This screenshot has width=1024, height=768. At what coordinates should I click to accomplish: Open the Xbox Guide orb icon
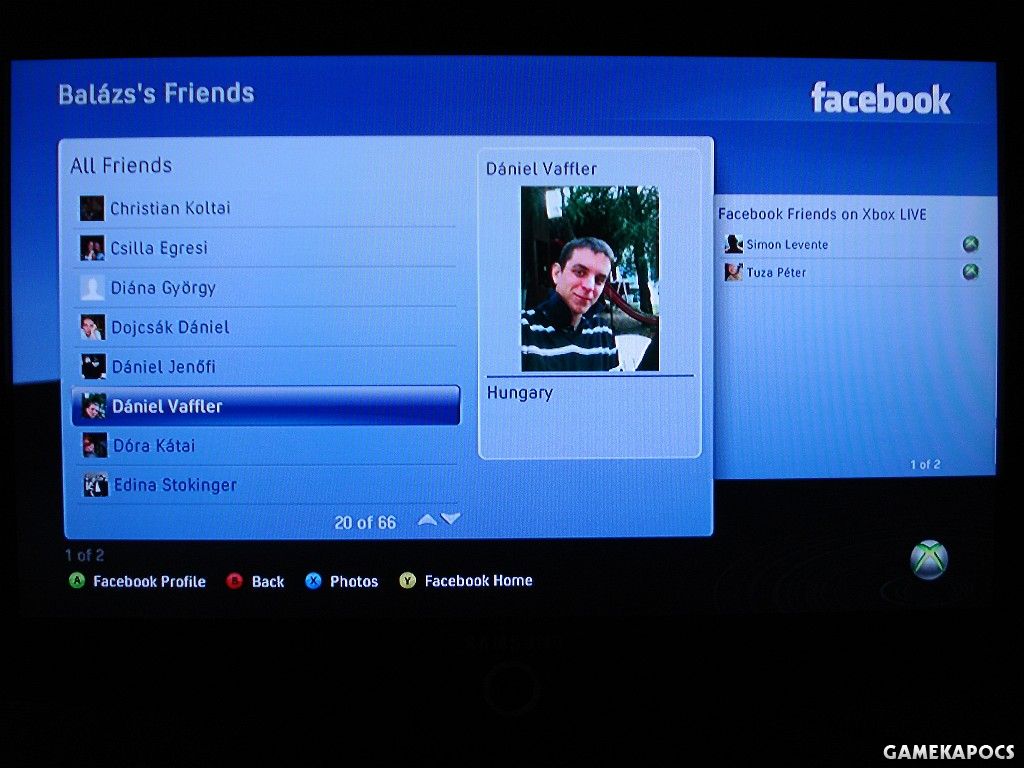[x=929, y=560]
